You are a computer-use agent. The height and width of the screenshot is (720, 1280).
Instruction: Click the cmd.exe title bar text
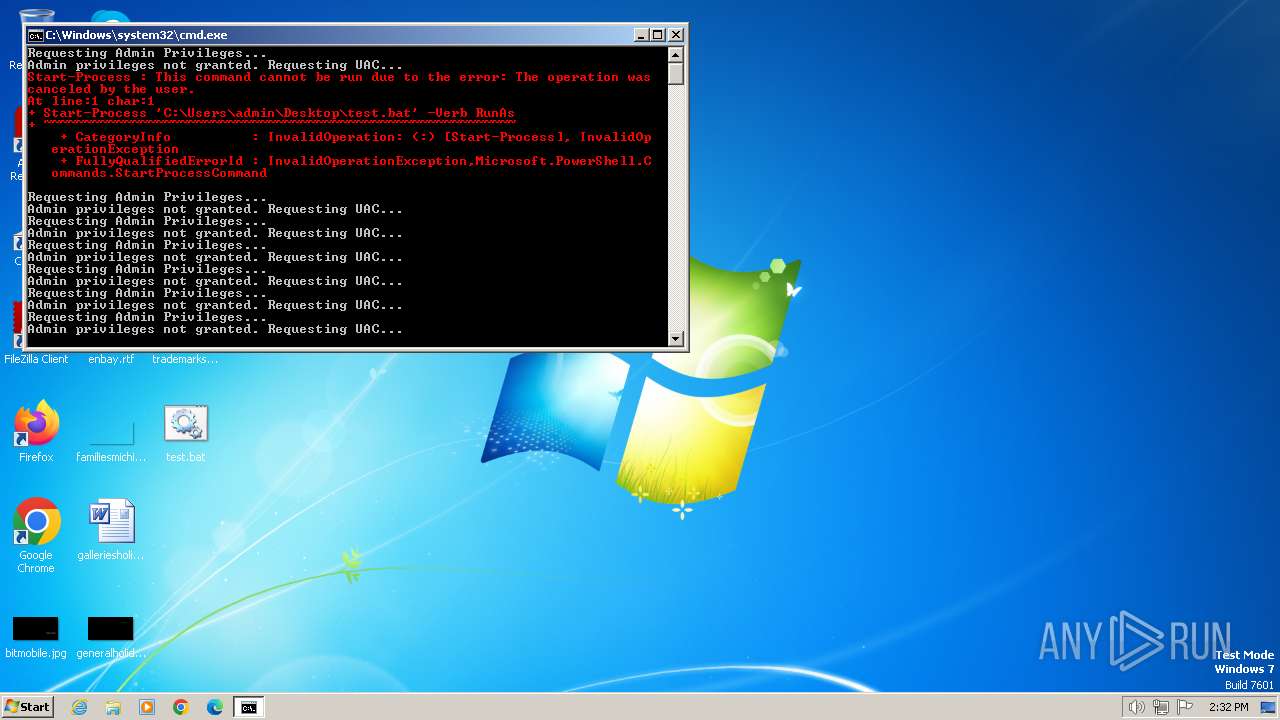coord(136,35)
